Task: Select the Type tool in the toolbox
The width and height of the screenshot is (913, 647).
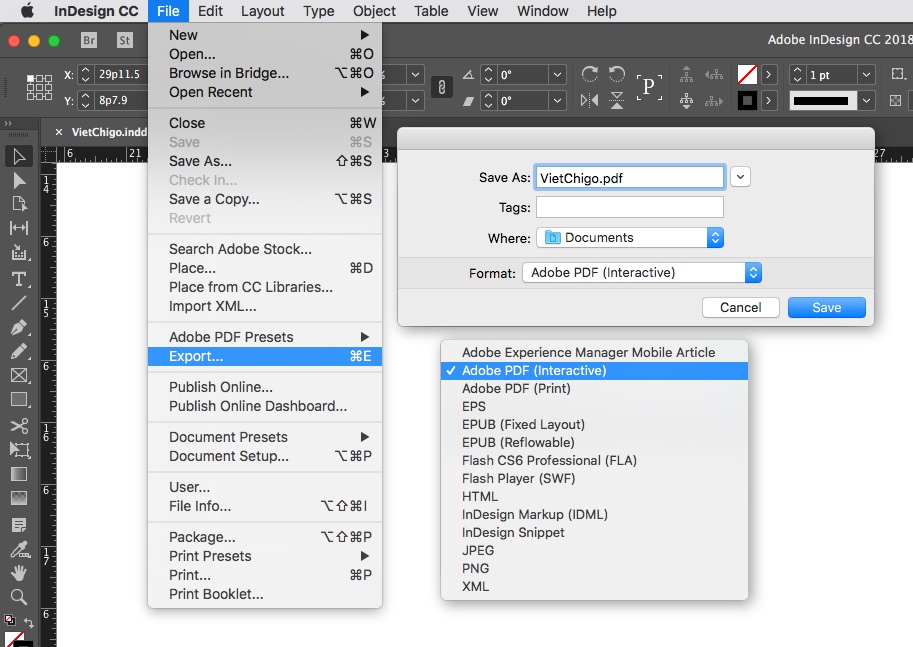Action: tap(18, 278)
